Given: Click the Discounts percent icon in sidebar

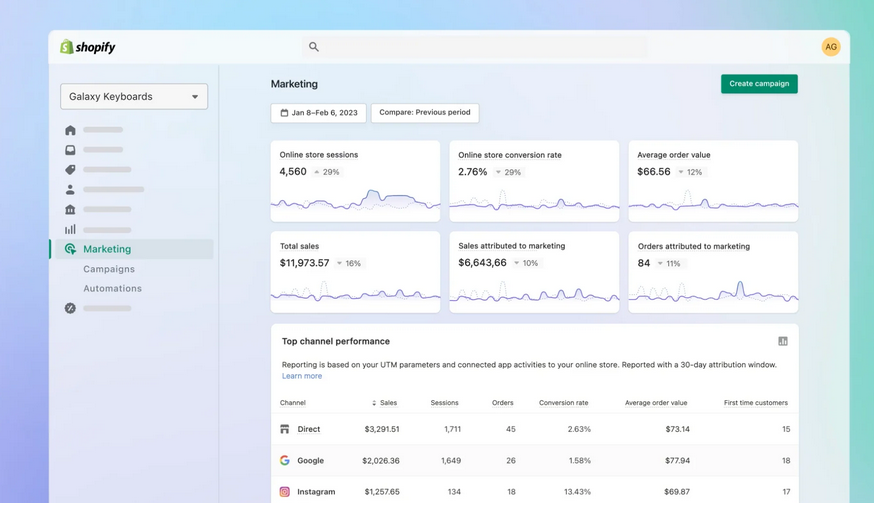Looking at the screenshot, I should tap(70, 308).
